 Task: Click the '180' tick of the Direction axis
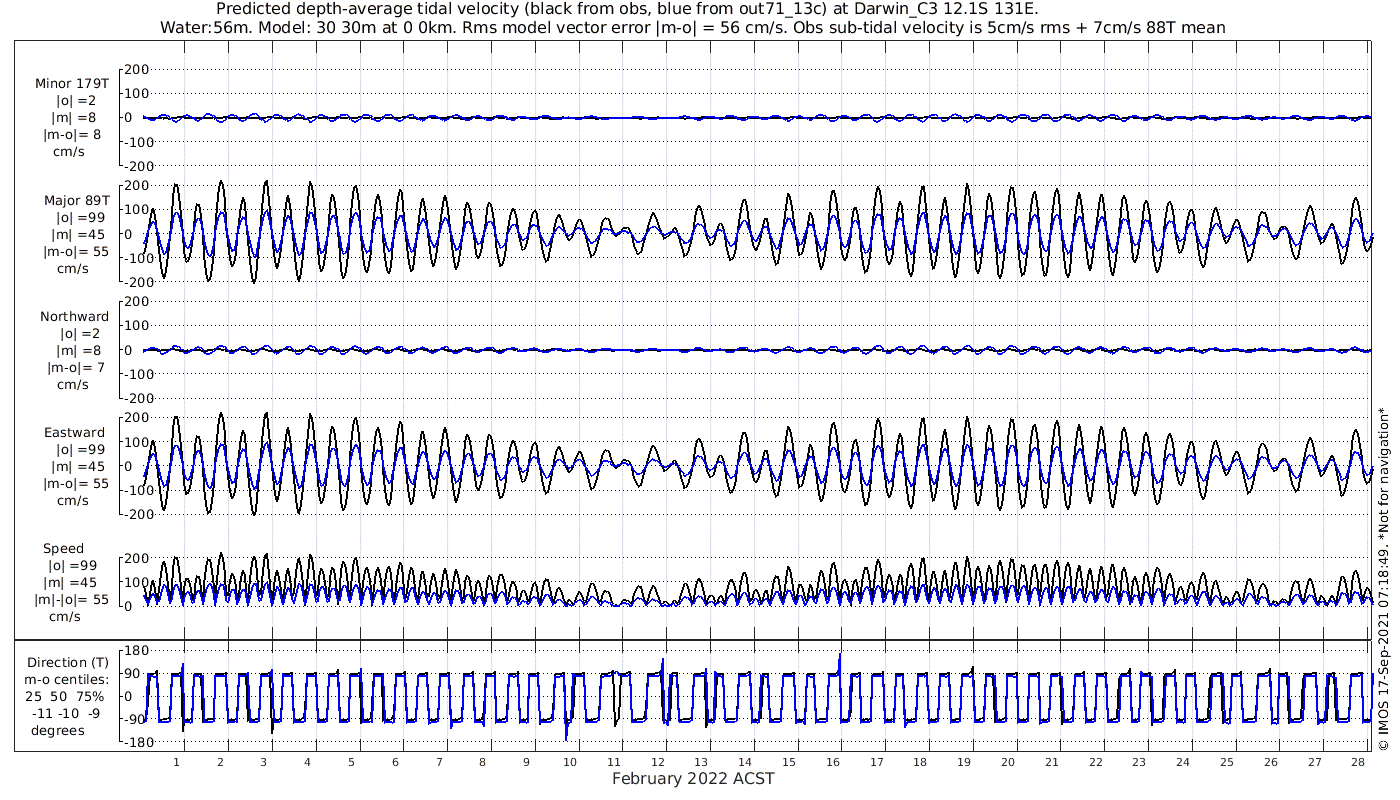click(136, 651)
